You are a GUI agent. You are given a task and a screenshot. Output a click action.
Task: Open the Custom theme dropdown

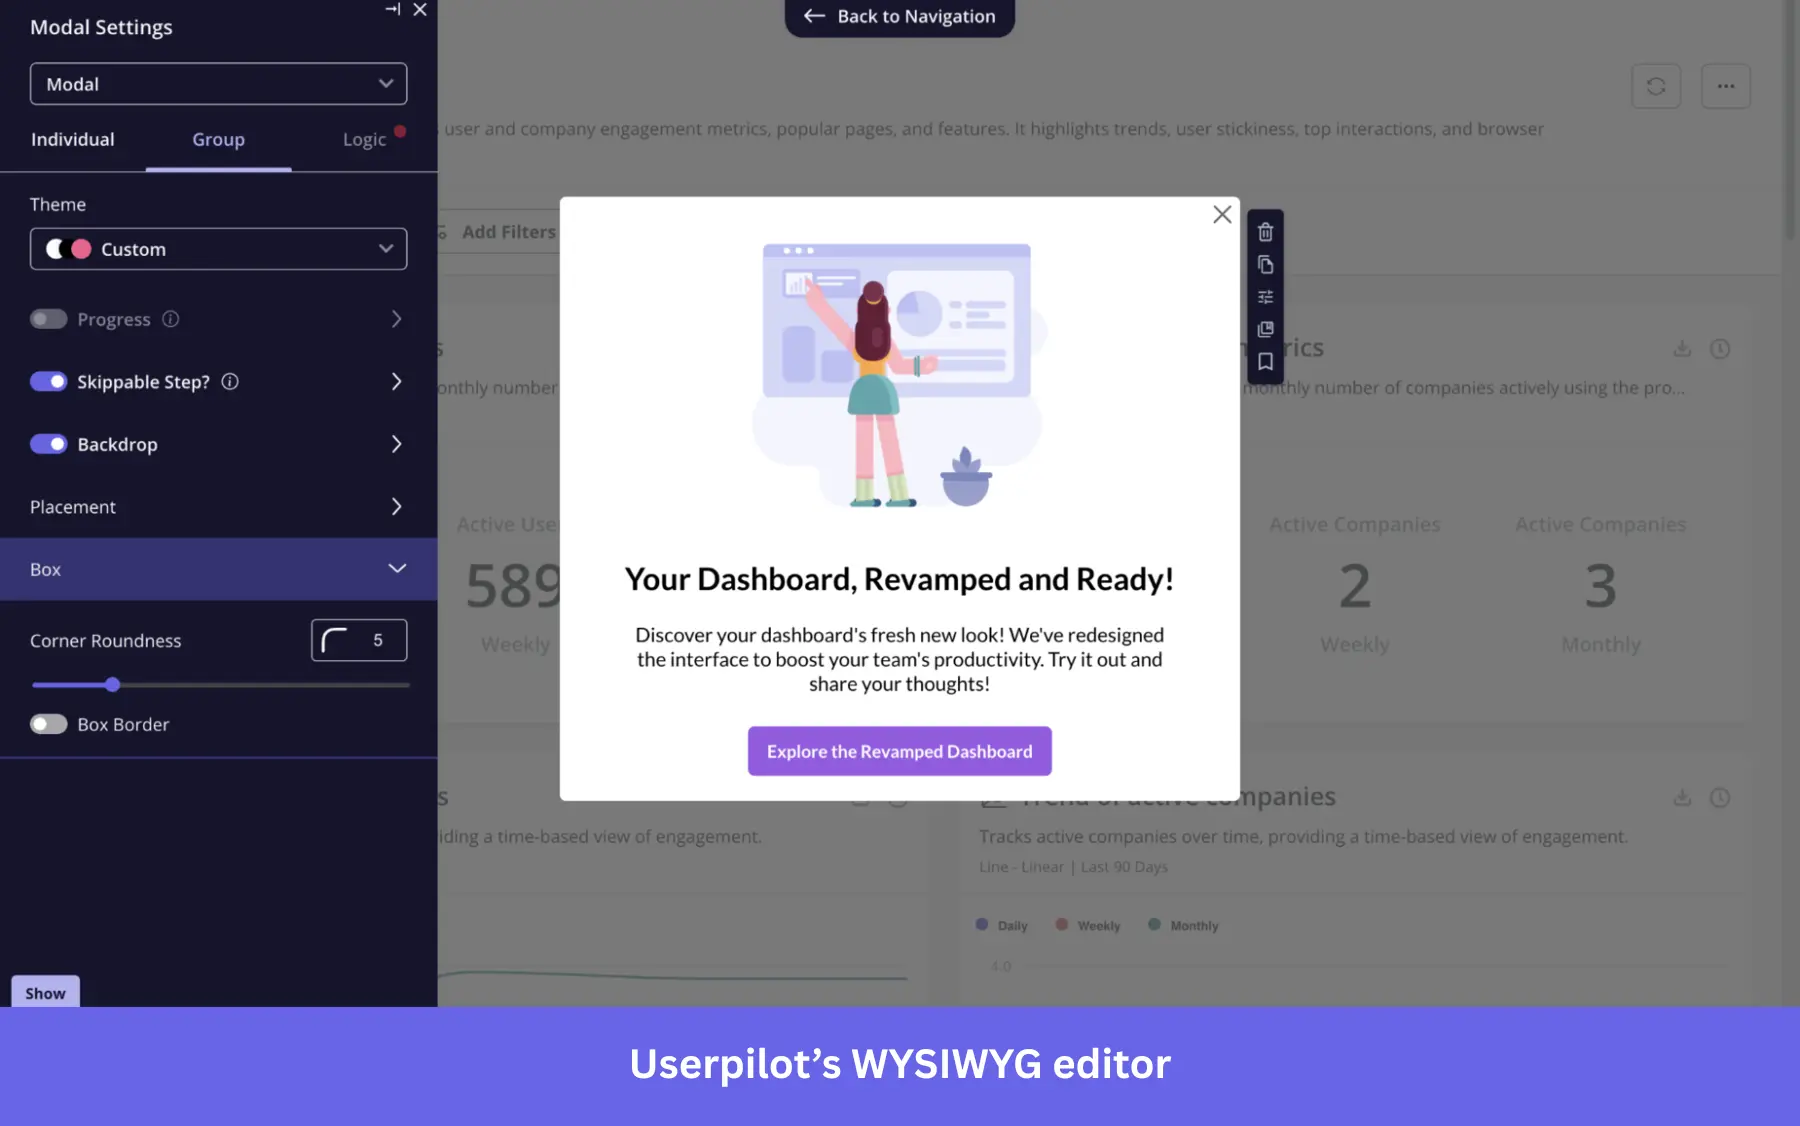click(x=218, y=249)
